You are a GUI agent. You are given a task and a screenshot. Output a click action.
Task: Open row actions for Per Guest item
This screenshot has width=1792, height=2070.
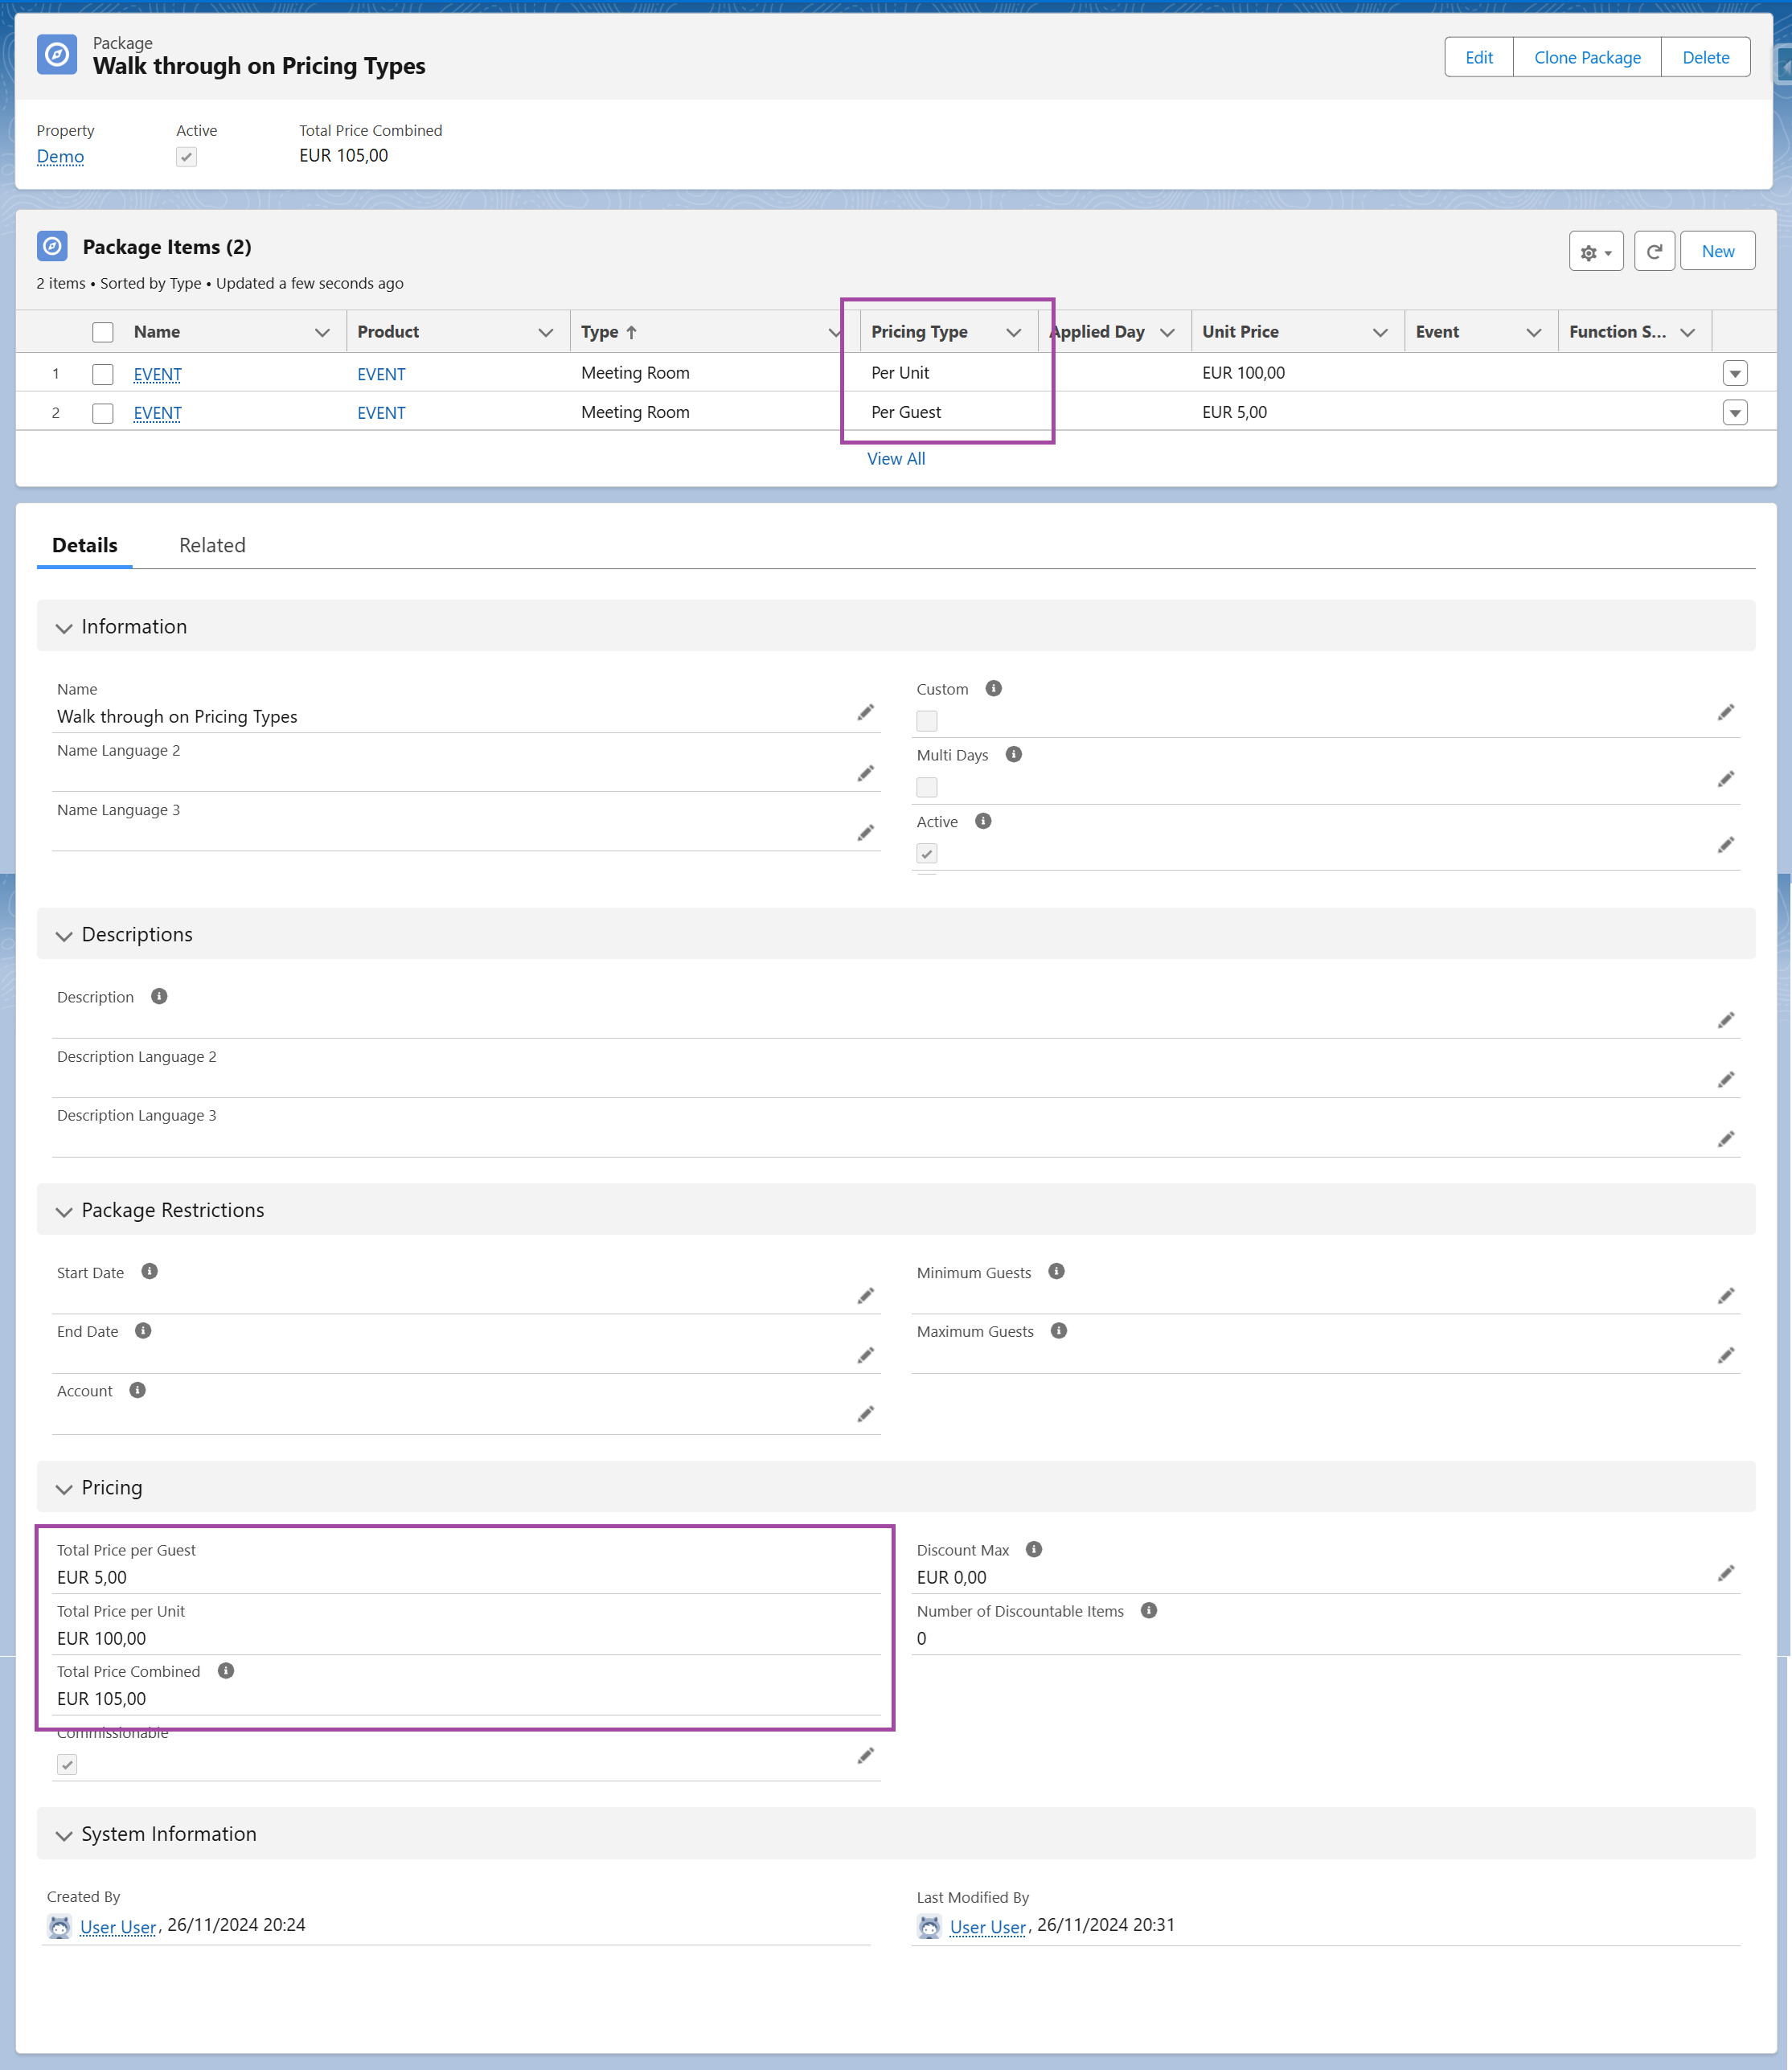1735,412
